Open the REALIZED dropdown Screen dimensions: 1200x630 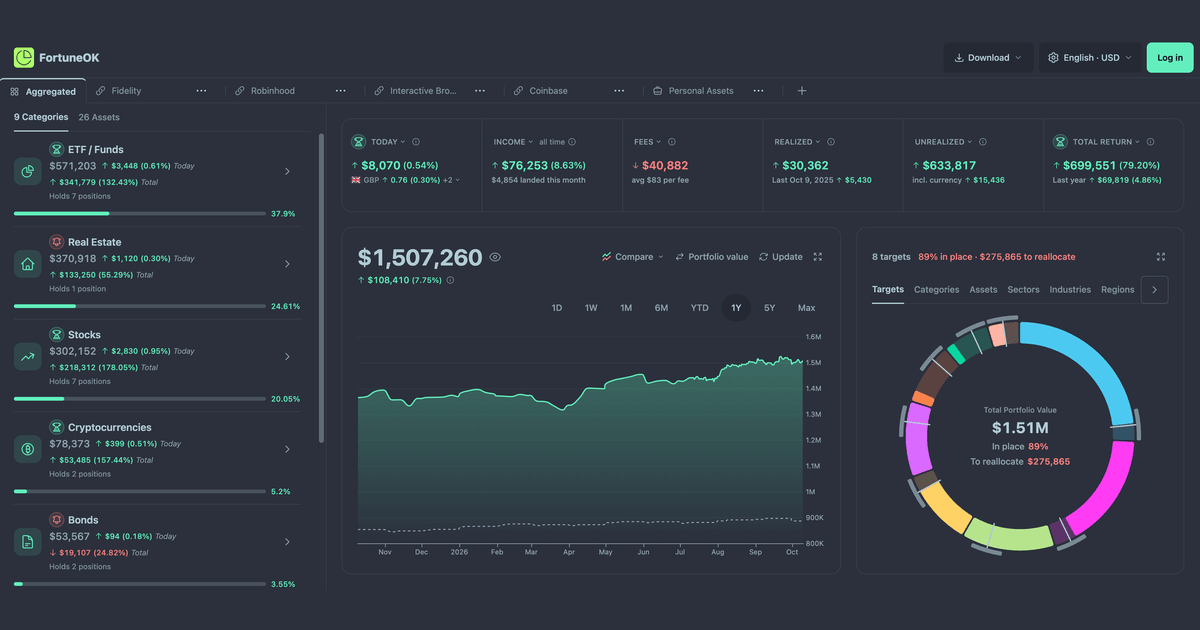pyautogui.click(x=797, y=142)
